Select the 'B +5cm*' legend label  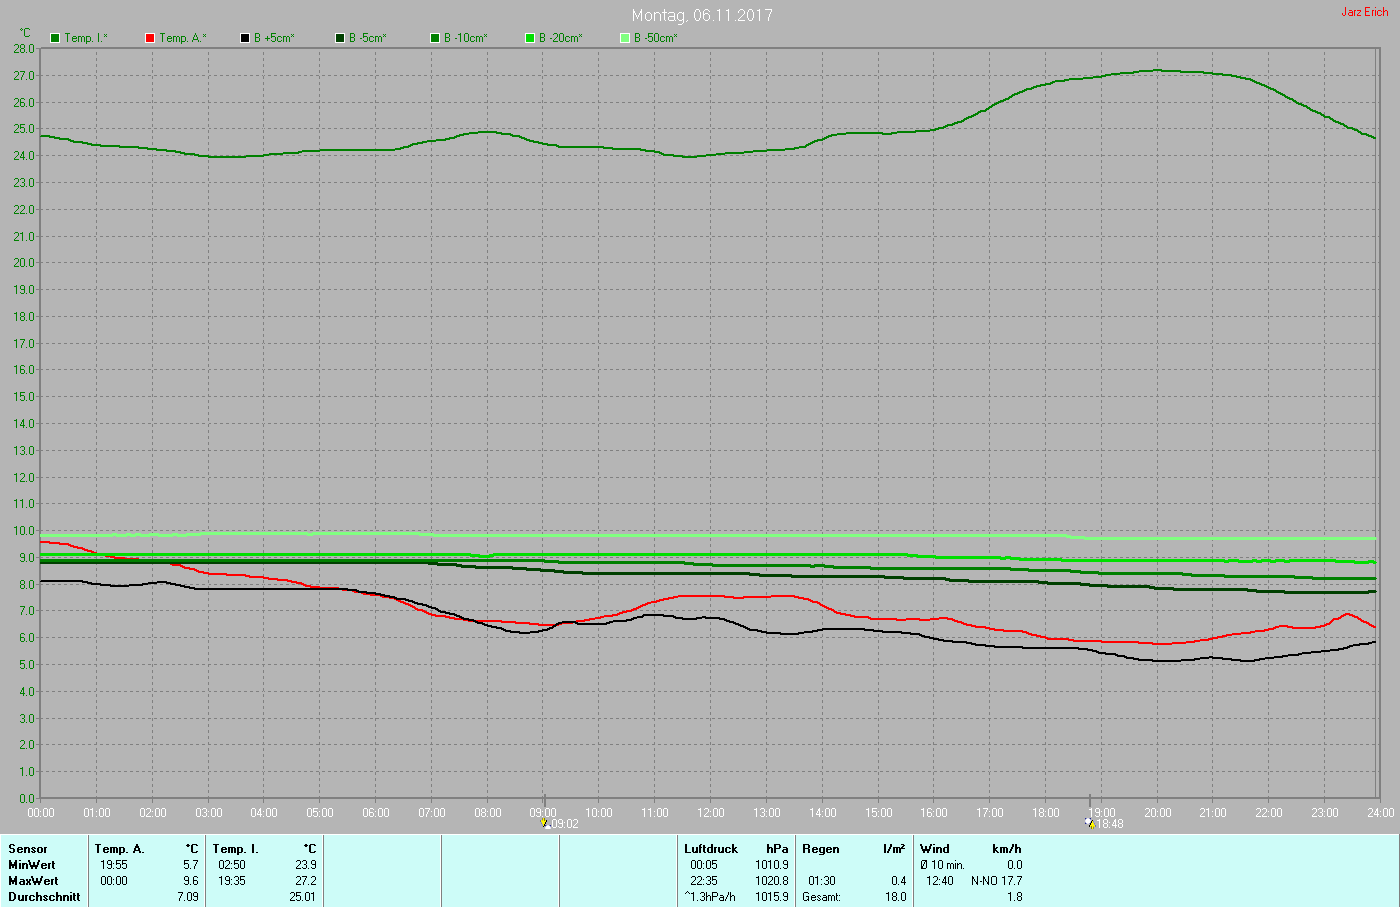click(274, 38)
